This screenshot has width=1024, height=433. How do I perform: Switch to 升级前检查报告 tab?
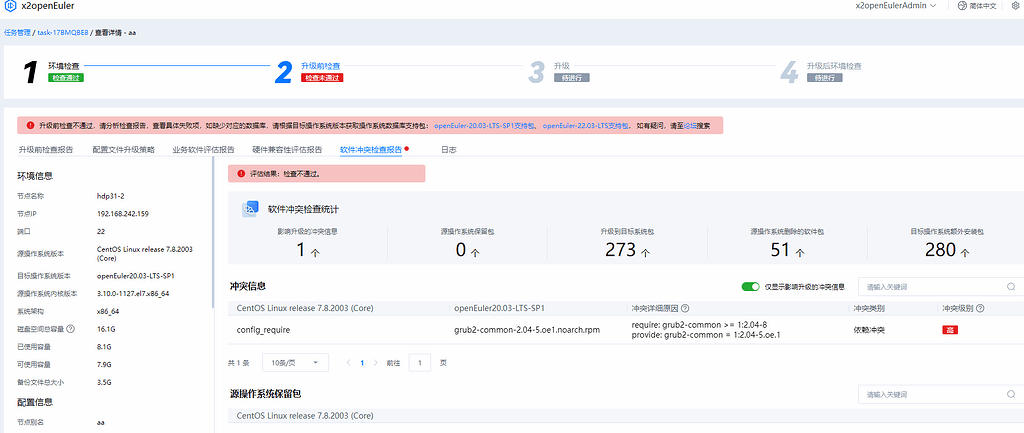45,149
